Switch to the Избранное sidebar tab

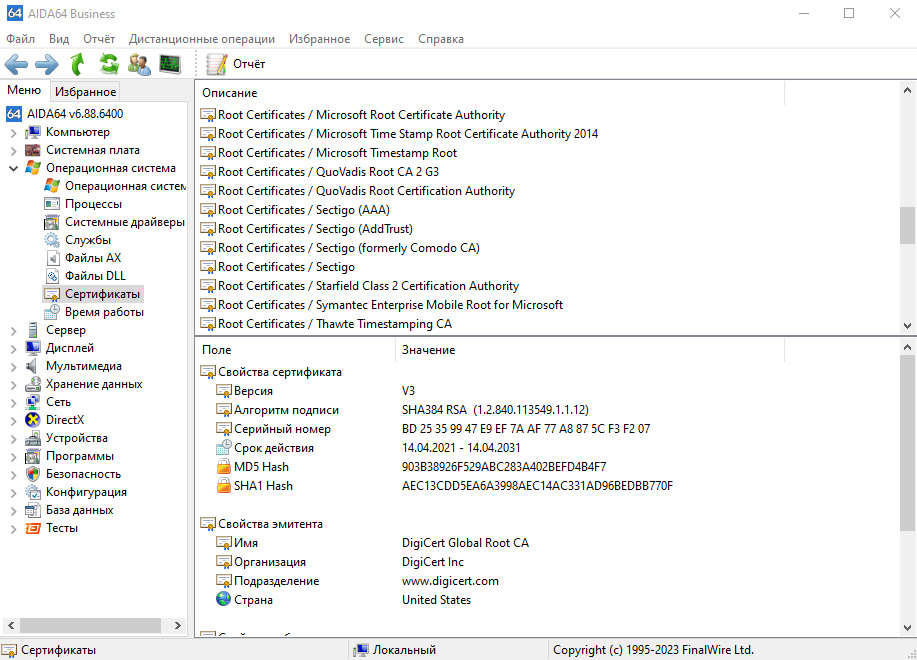tap(85, 92)
